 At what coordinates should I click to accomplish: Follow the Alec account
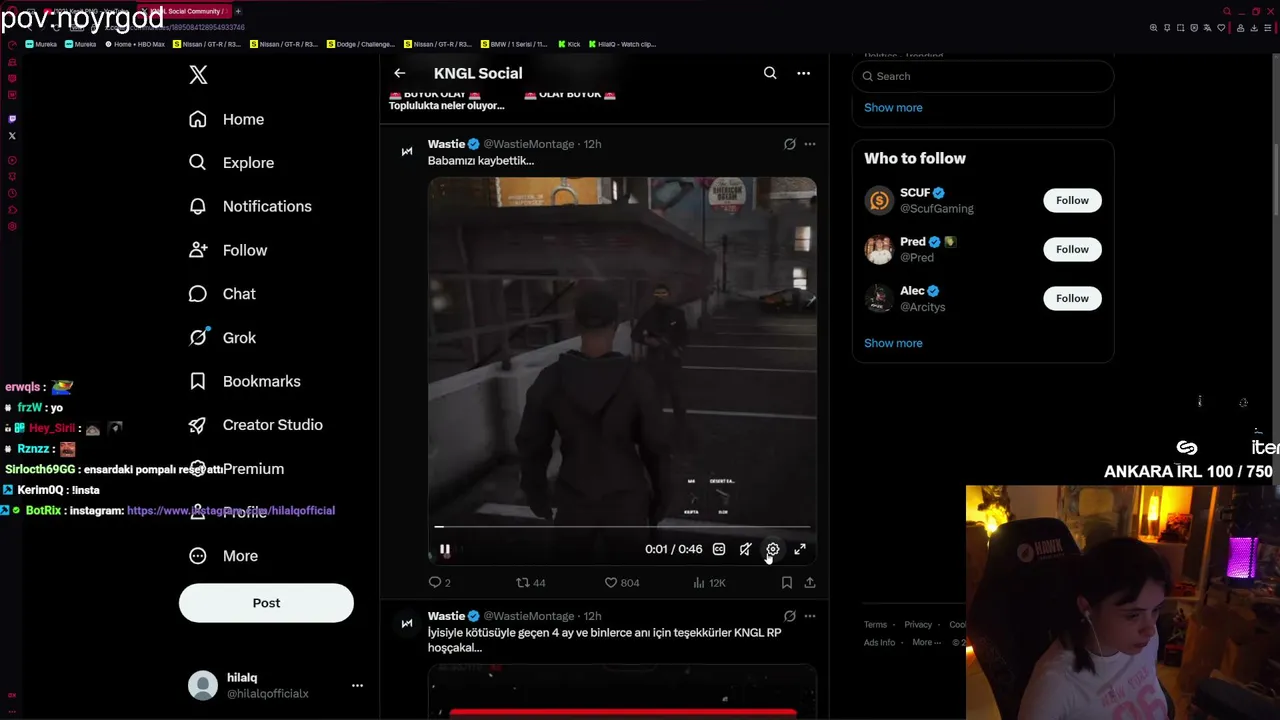(1072, 298)
